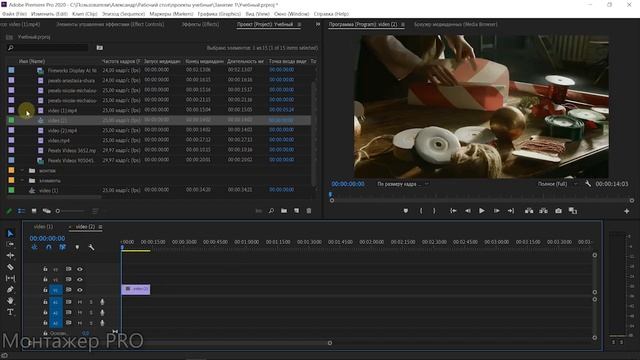Solo the A2 audio track
This screenshot has height=360, width=640.
click(x=91, y=313)
